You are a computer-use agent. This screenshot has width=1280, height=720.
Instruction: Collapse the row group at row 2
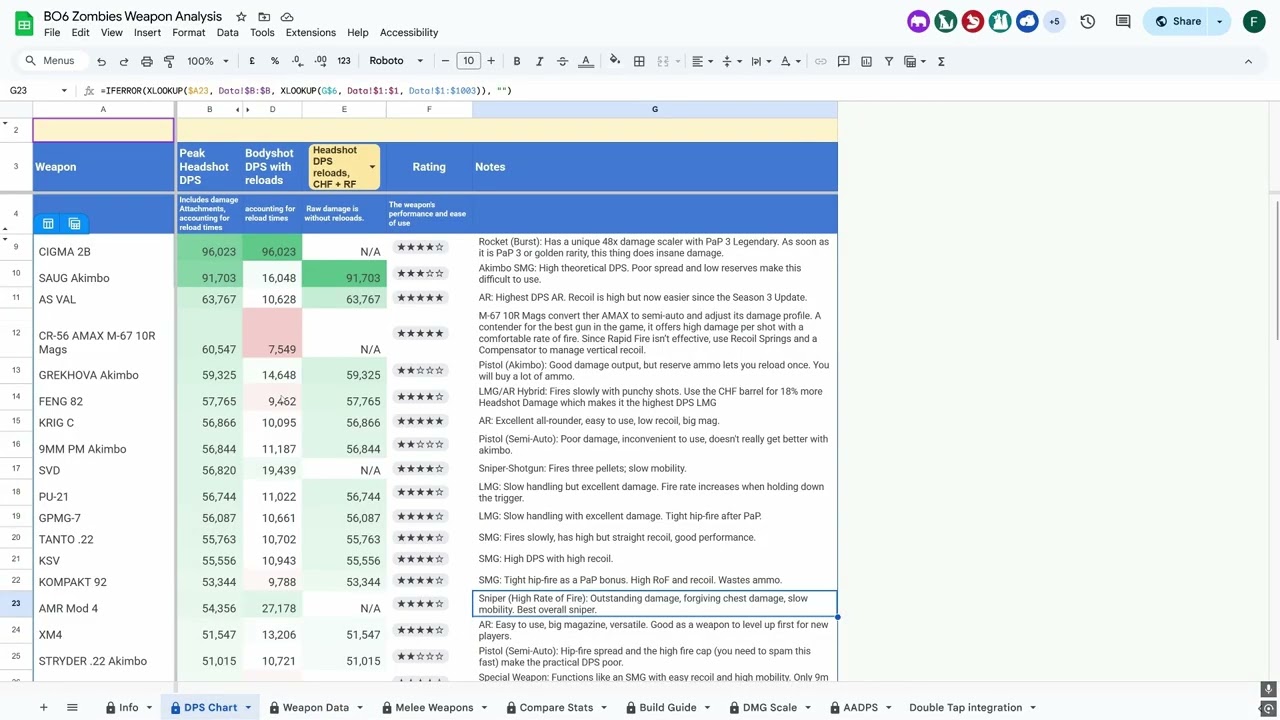pos(5,123)
